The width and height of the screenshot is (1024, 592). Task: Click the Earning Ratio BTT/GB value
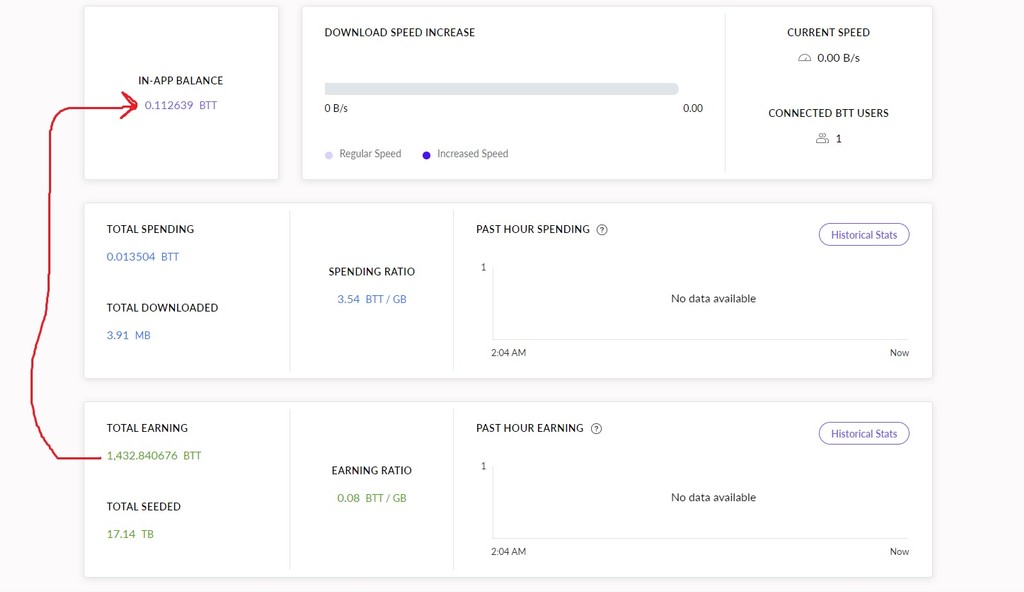[x=372, y=498]
